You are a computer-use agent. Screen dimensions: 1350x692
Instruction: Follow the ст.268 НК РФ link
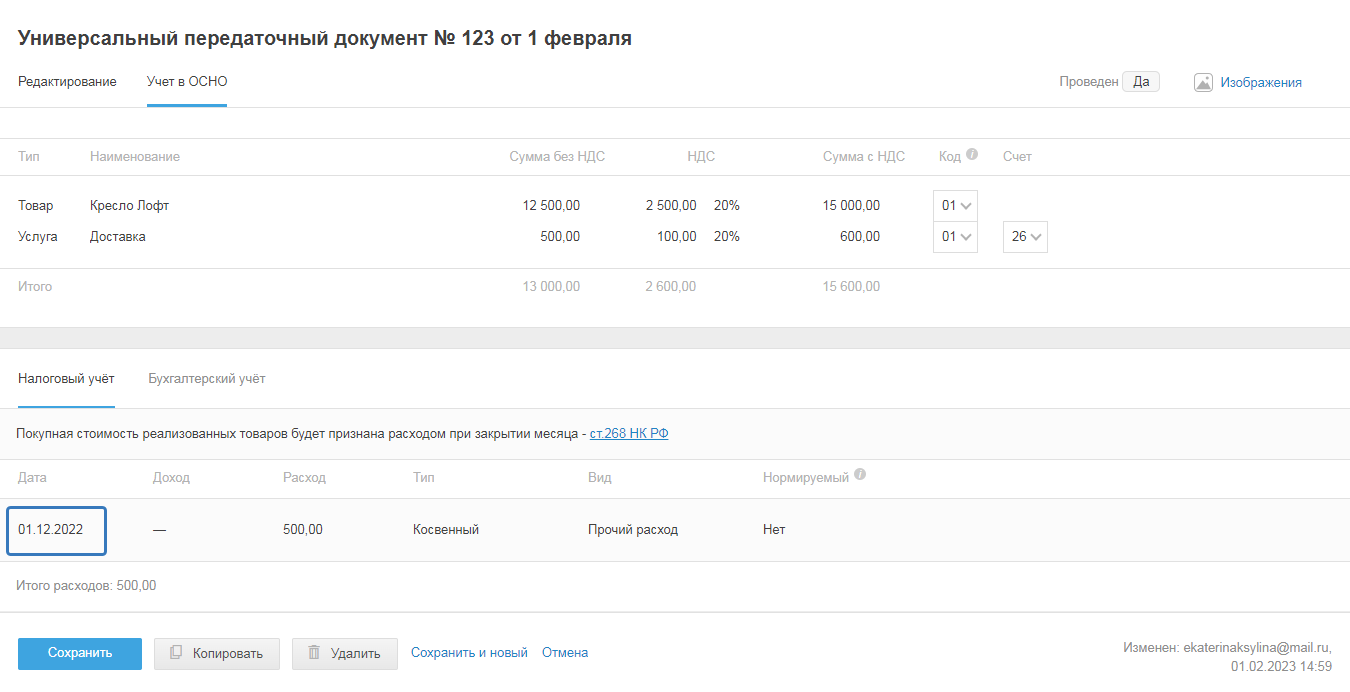pyautogui.click(x=629, y=434)
